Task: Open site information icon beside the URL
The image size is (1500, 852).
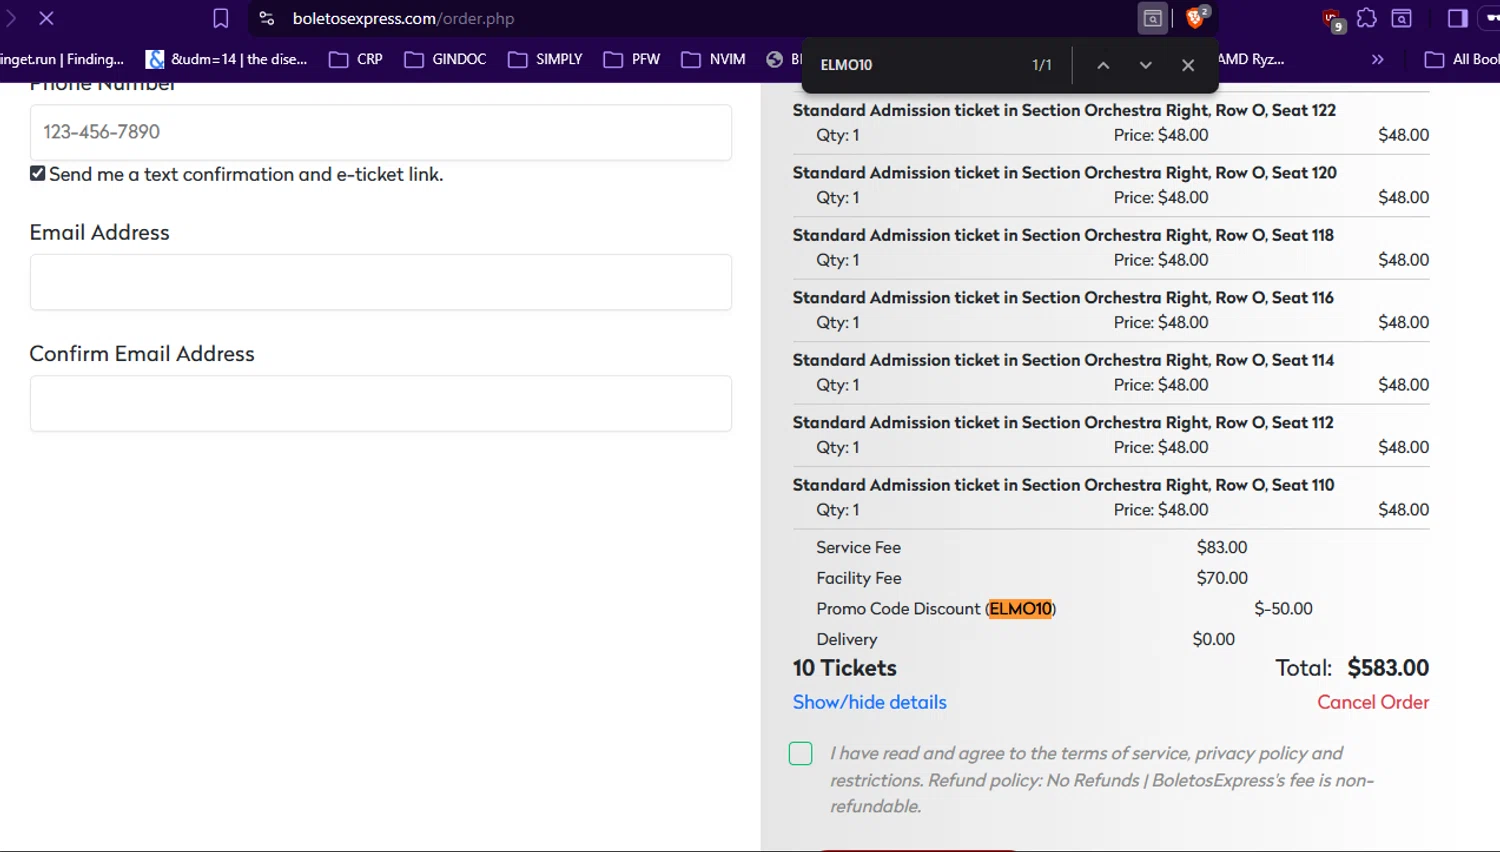Action: [x=266, y=18]
